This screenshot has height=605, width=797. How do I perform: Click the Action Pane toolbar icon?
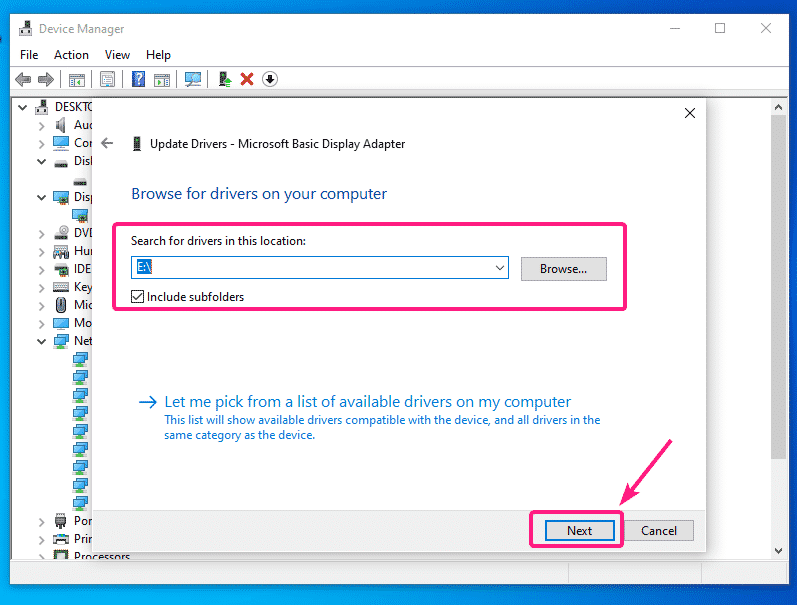[x=162, y=80]
